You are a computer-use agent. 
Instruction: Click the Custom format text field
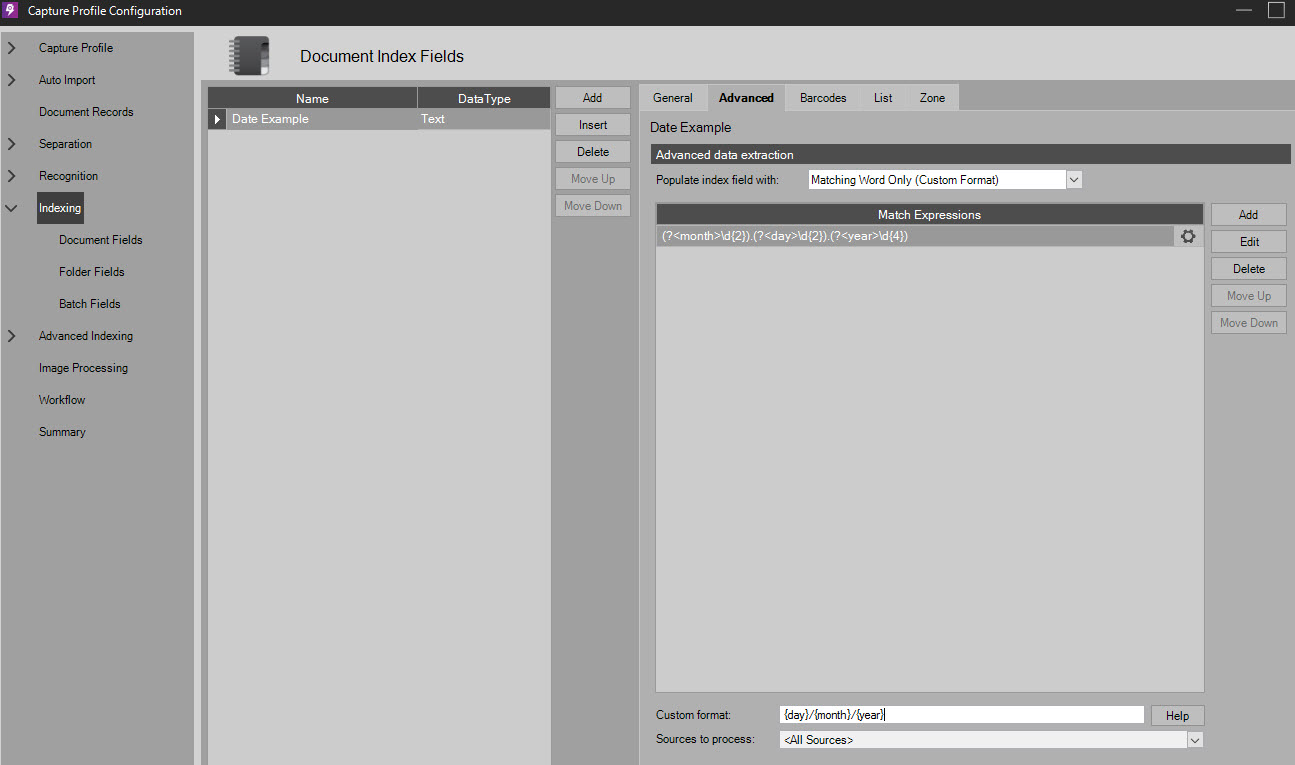[x=961, y=715]
